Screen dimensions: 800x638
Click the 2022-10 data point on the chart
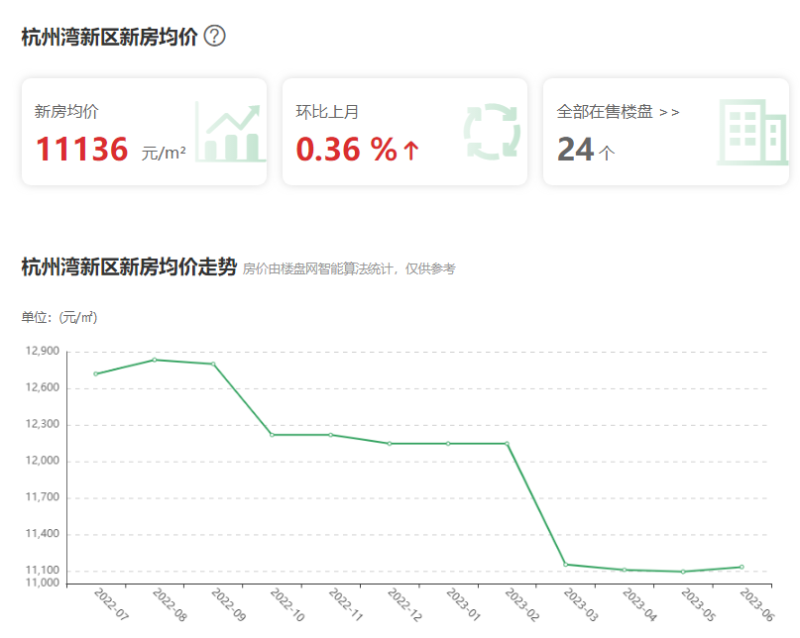(272, 435)
